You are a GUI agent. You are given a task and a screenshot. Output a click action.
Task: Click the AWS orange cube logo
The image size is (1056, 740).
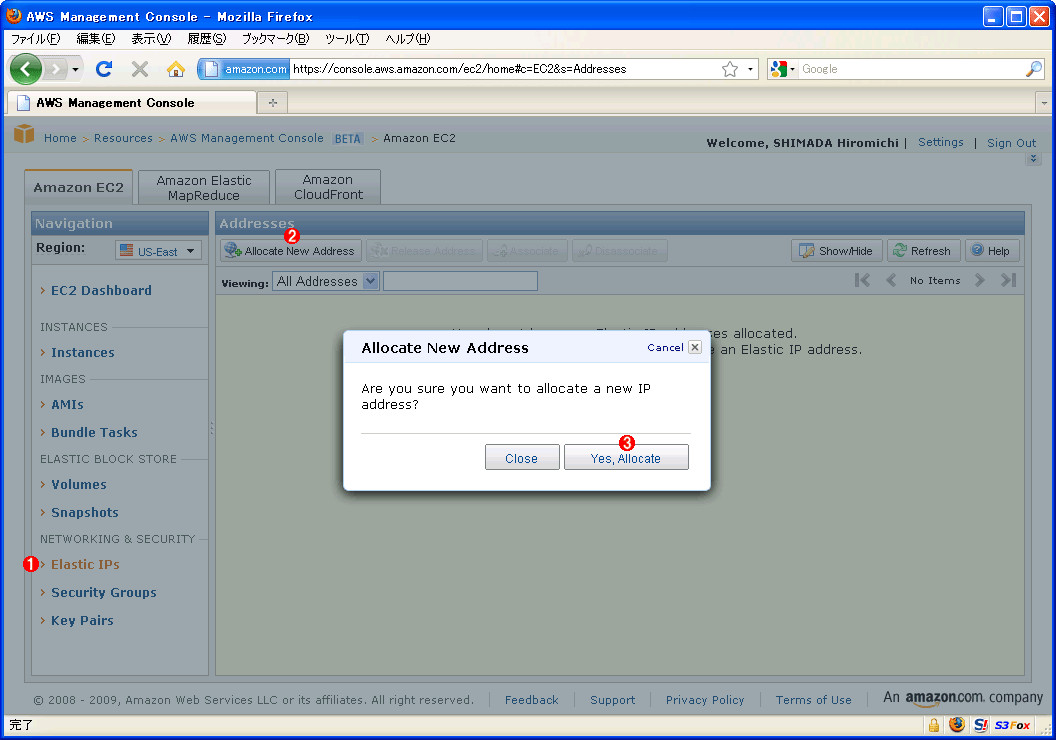click(x=24, y=134)
